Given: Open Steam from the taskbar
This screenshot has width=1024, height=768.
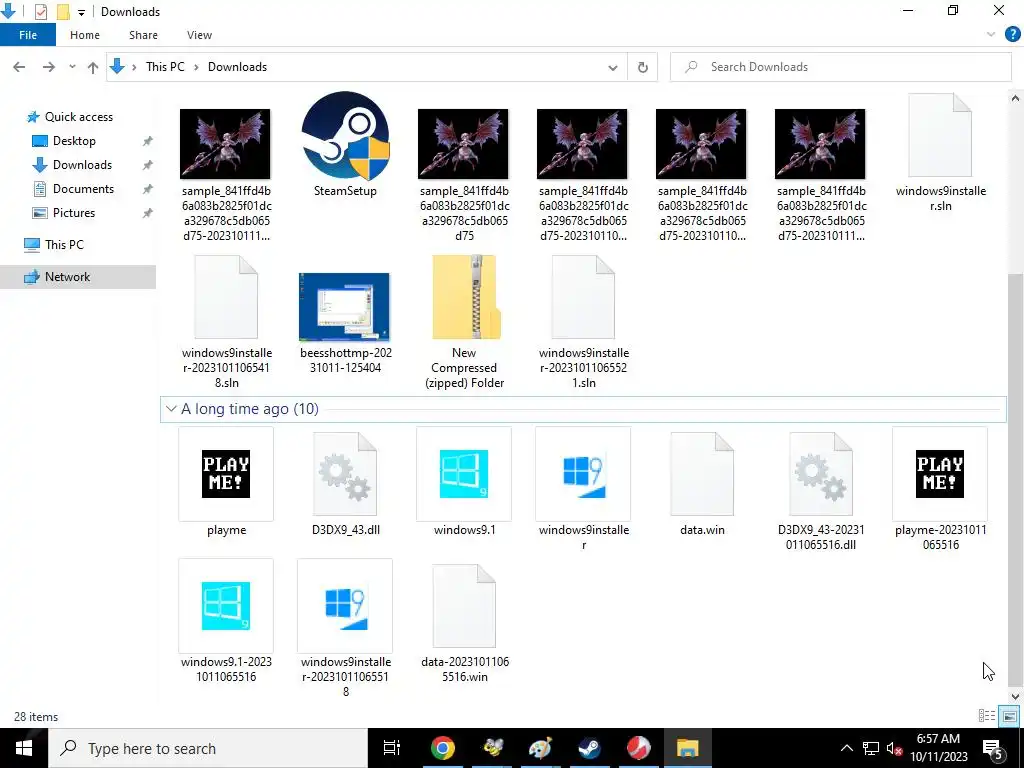Looking at the screenshot, I should (x=589, y=748).
